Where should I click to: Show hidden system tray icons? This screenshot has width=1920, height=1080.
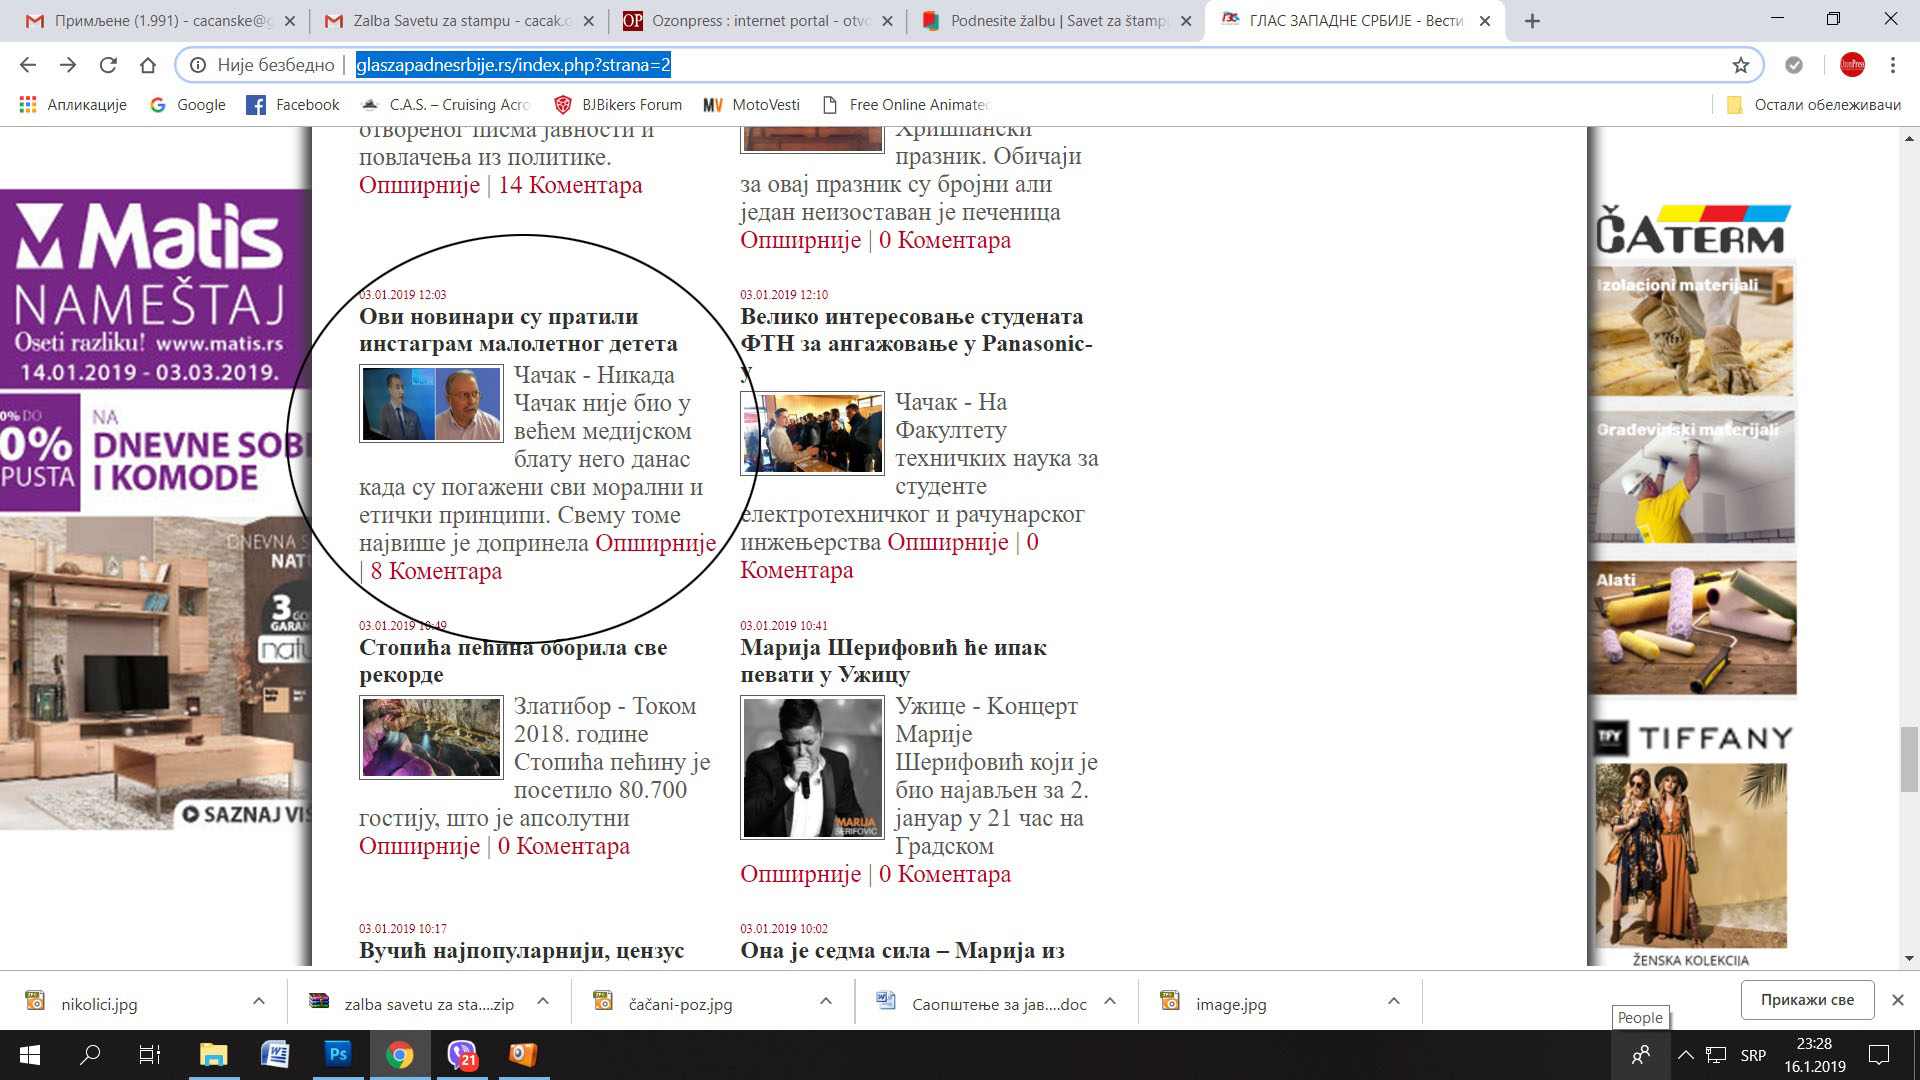[x=1685, y=1055]
